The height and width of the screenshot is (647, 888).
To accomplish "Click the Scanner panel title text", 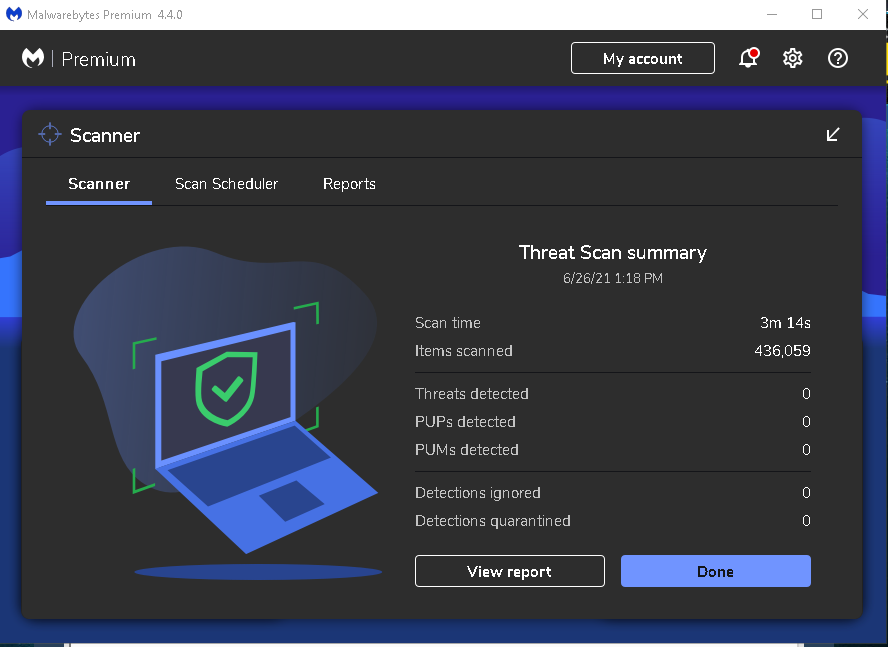I will coord(105,135).
